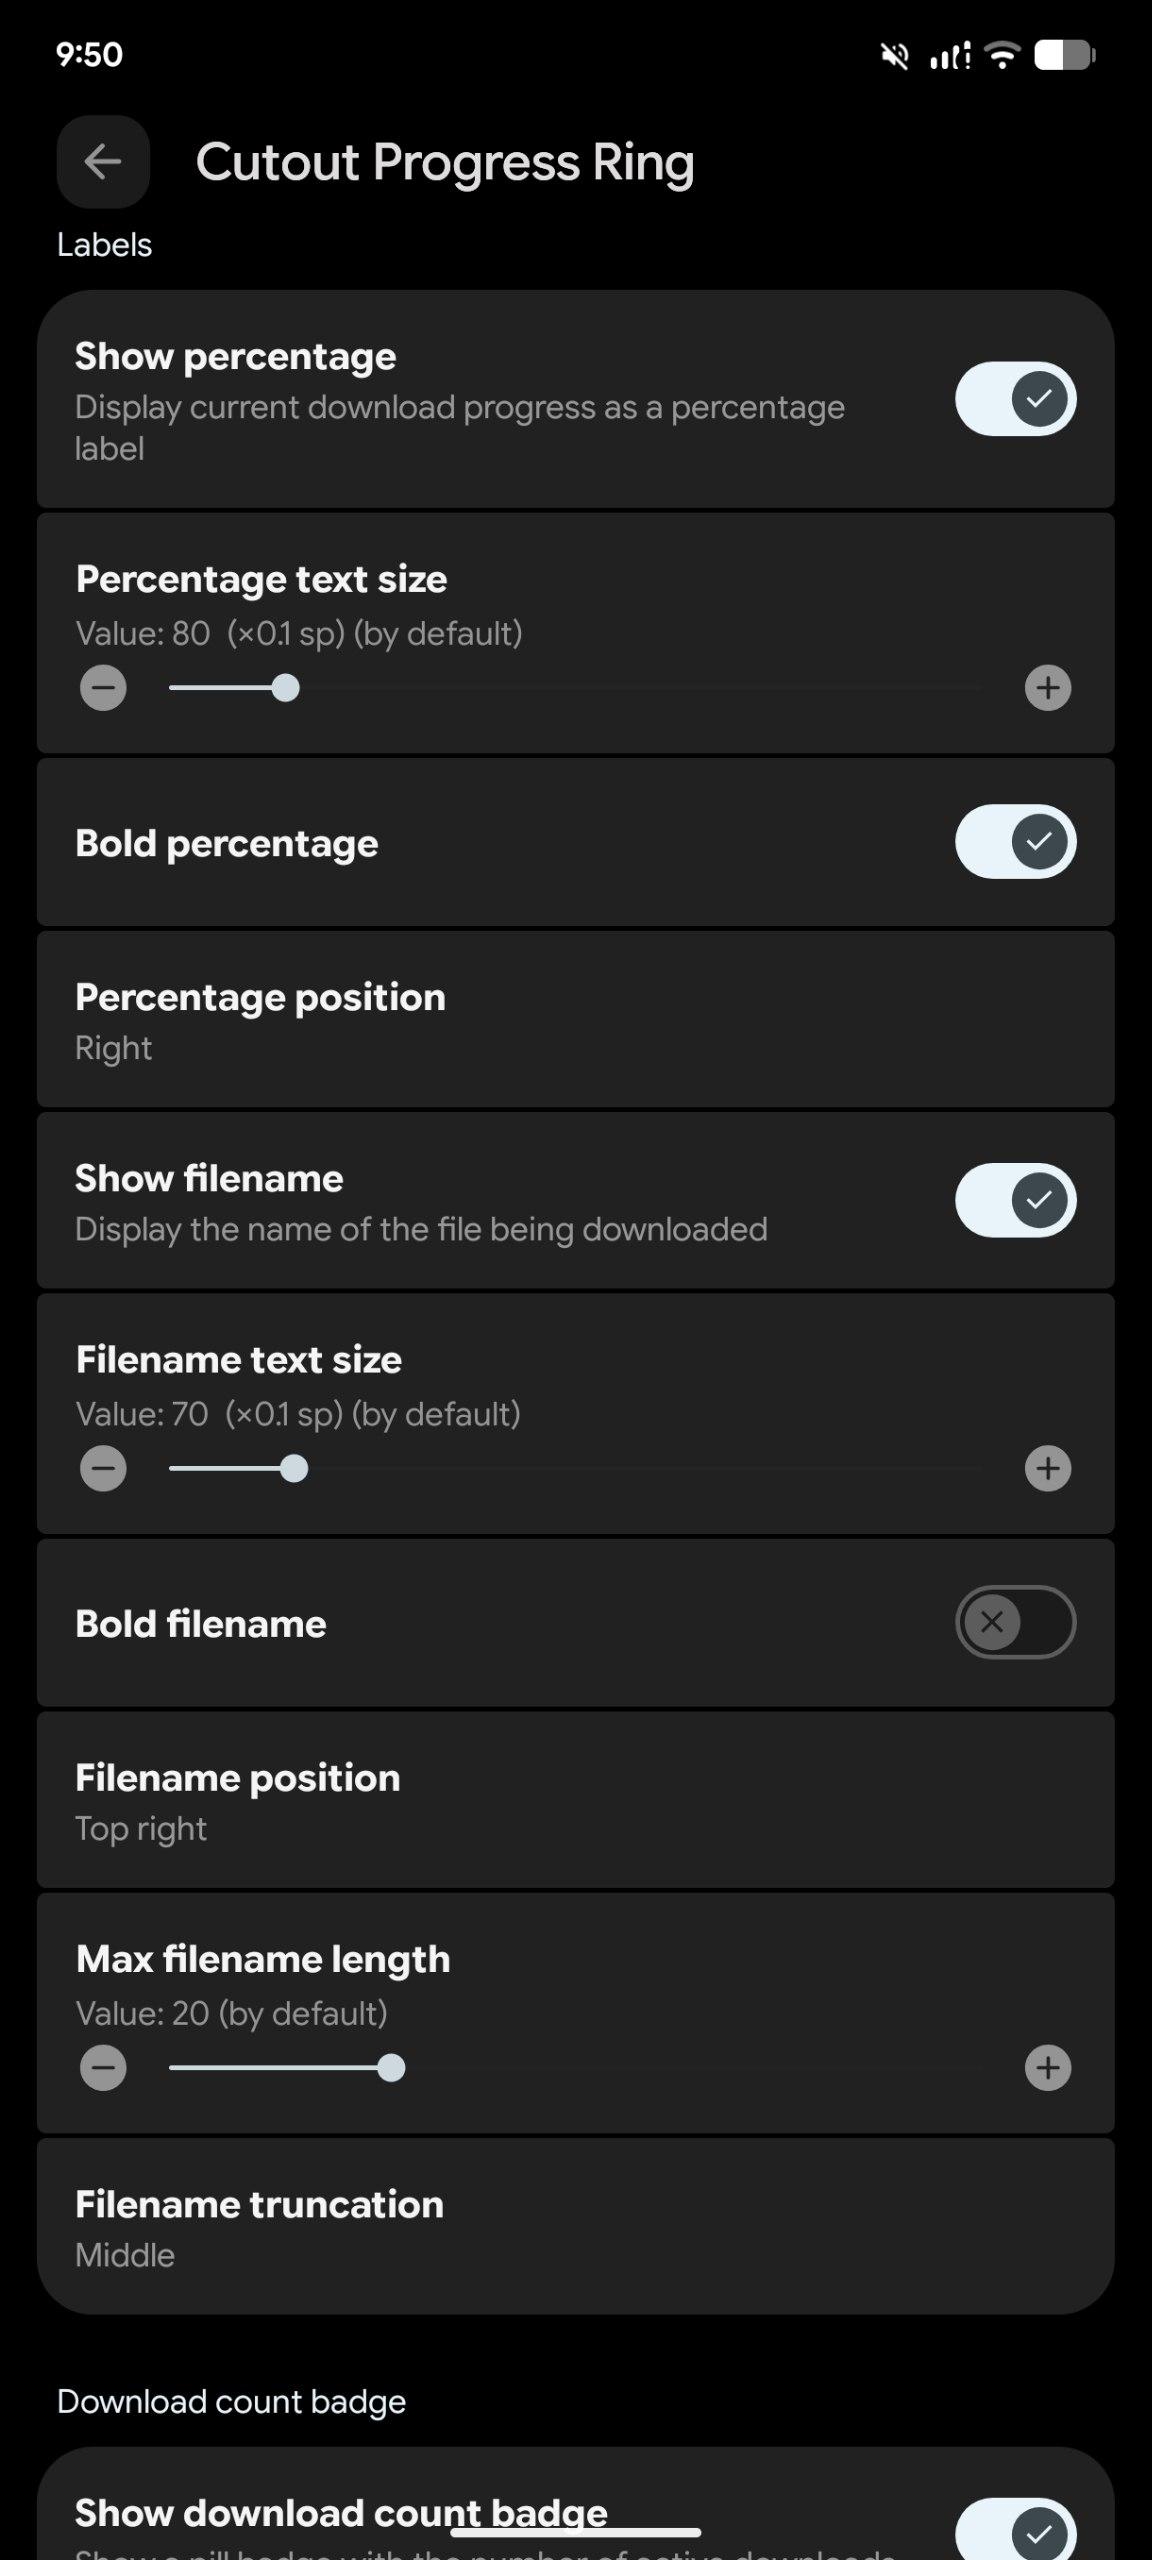Viewport: 1152px width, 2560px height.
Task: Tap the back arrow button
Action: click(x=103, y=162)
